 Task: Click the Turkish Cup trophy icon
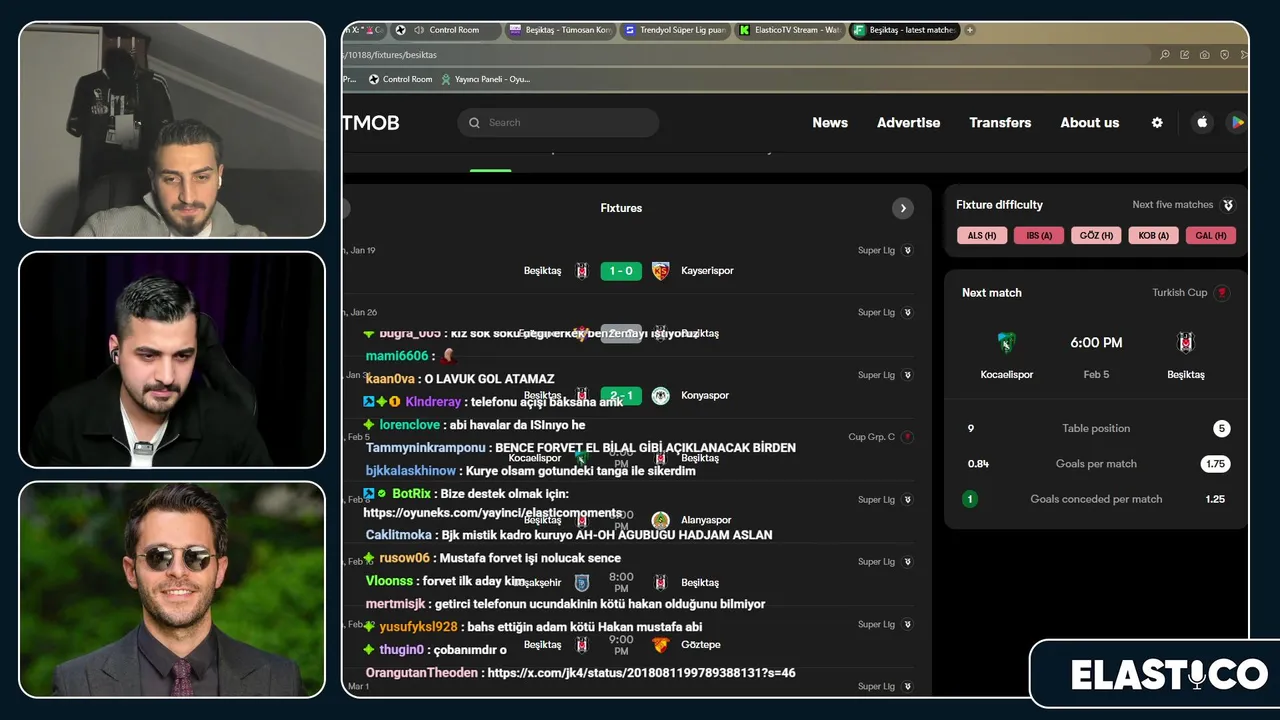tap(1222, 293)
